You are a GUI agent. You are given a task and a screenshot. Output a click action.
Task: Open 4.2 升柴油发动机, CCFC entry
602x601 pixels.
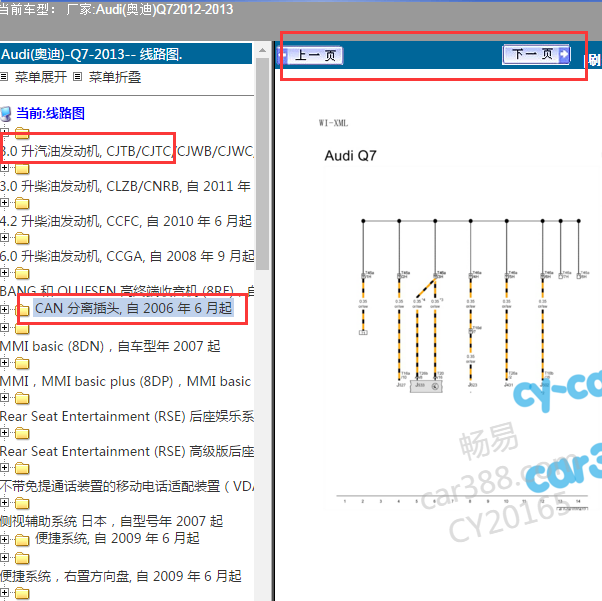point(126,221)
